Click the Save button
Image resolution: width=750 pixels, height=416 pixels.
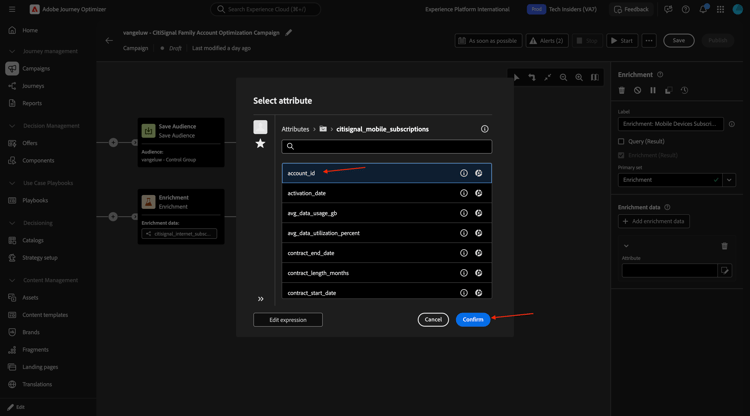(678, 41)
